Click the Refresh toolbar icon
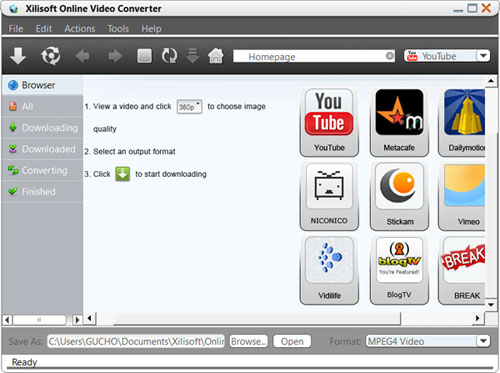Viewport: 500px width, 373px height. coord(169,56)
